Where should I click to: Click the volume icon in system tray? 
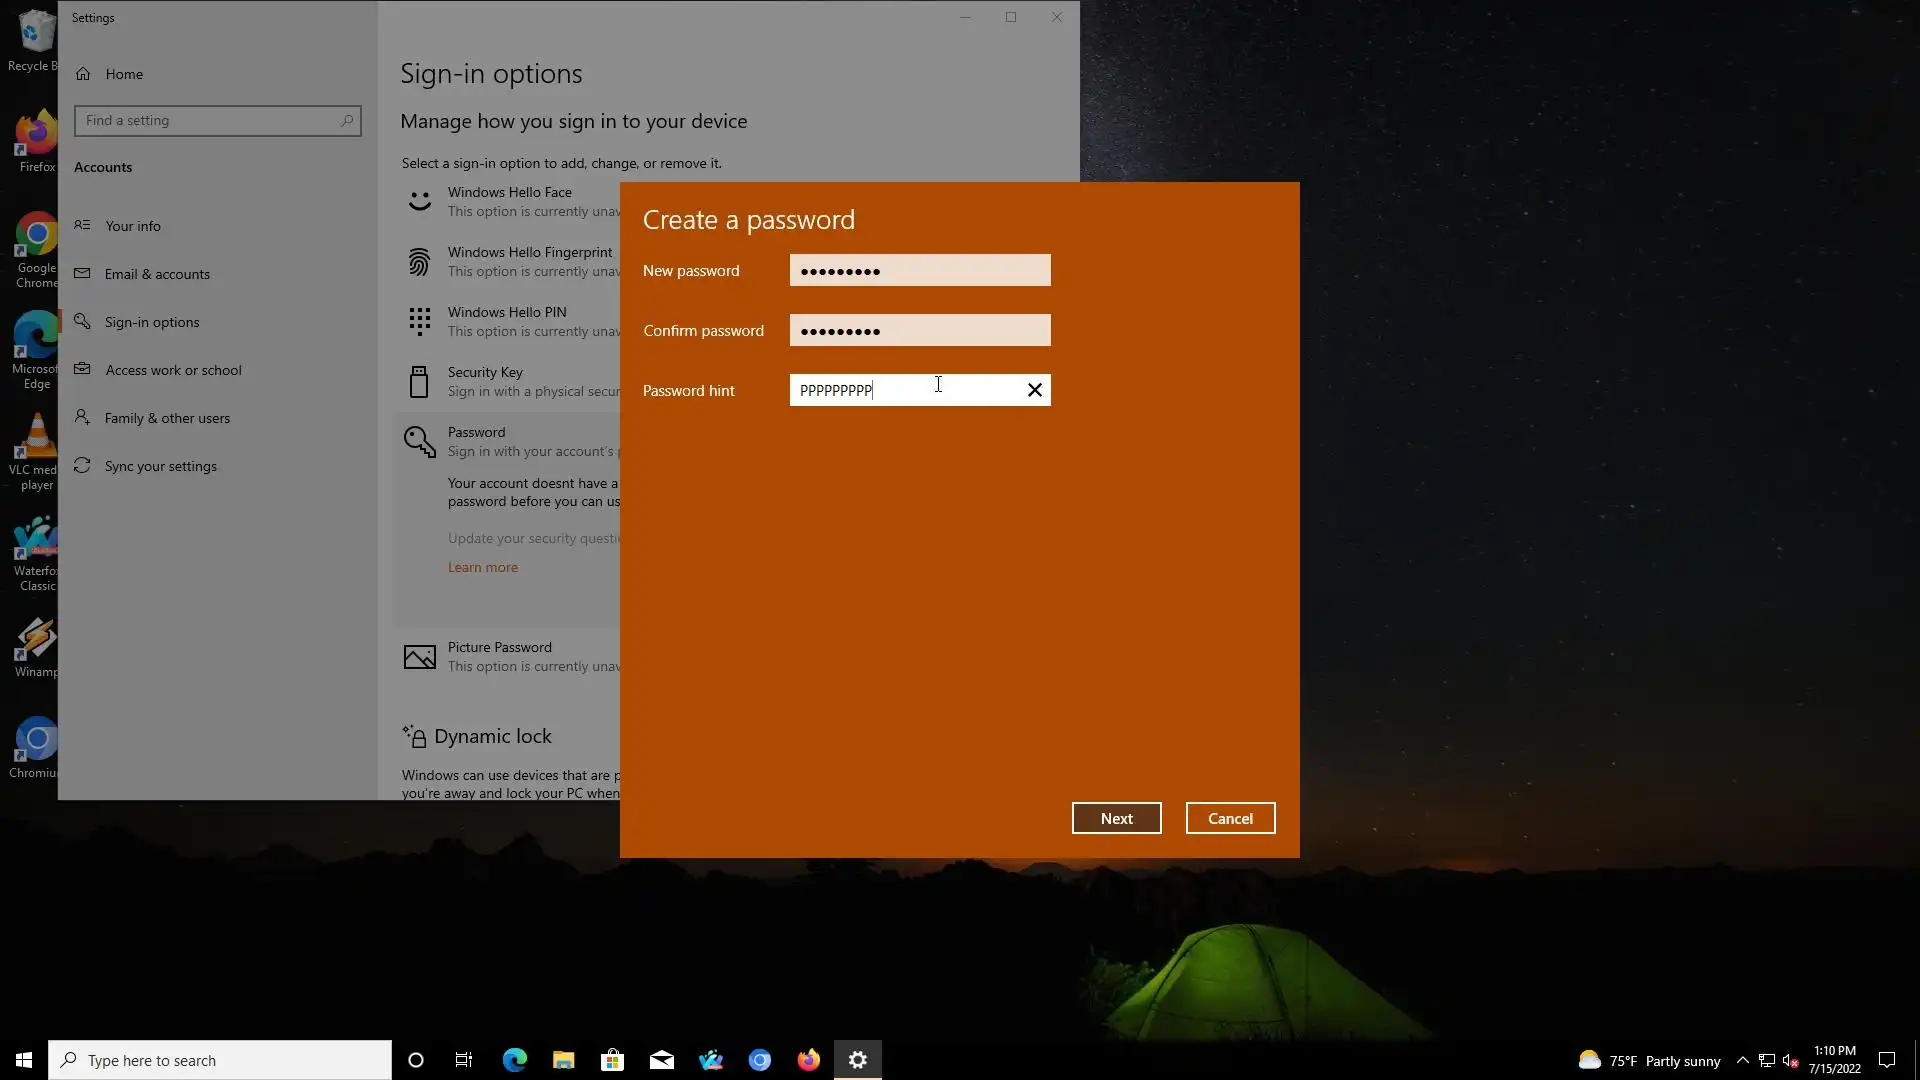(x=1790, y=1060)
